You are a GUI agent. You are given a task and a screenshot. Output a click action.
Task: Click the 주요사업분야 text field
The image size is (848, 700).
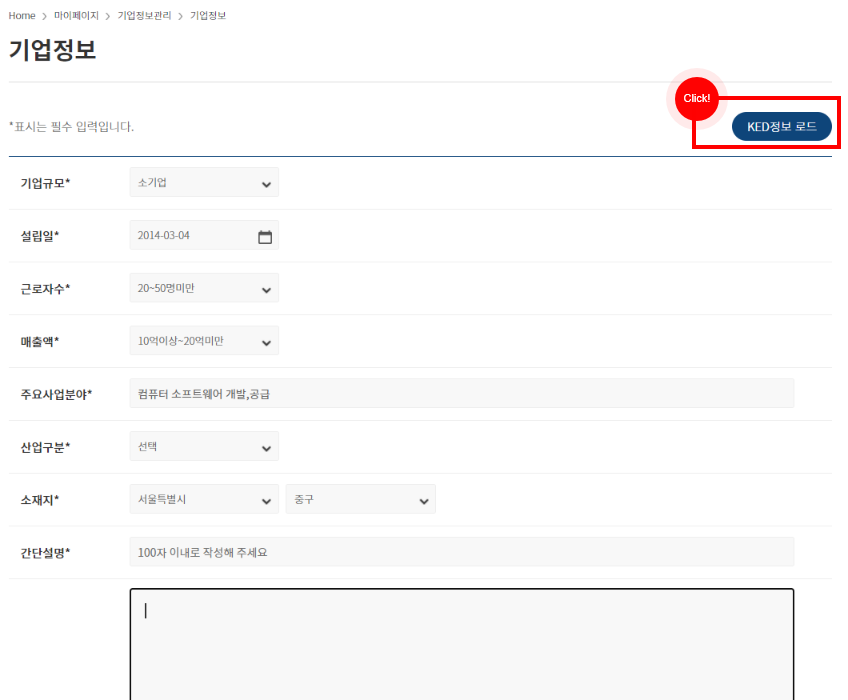tap(461, 393)
